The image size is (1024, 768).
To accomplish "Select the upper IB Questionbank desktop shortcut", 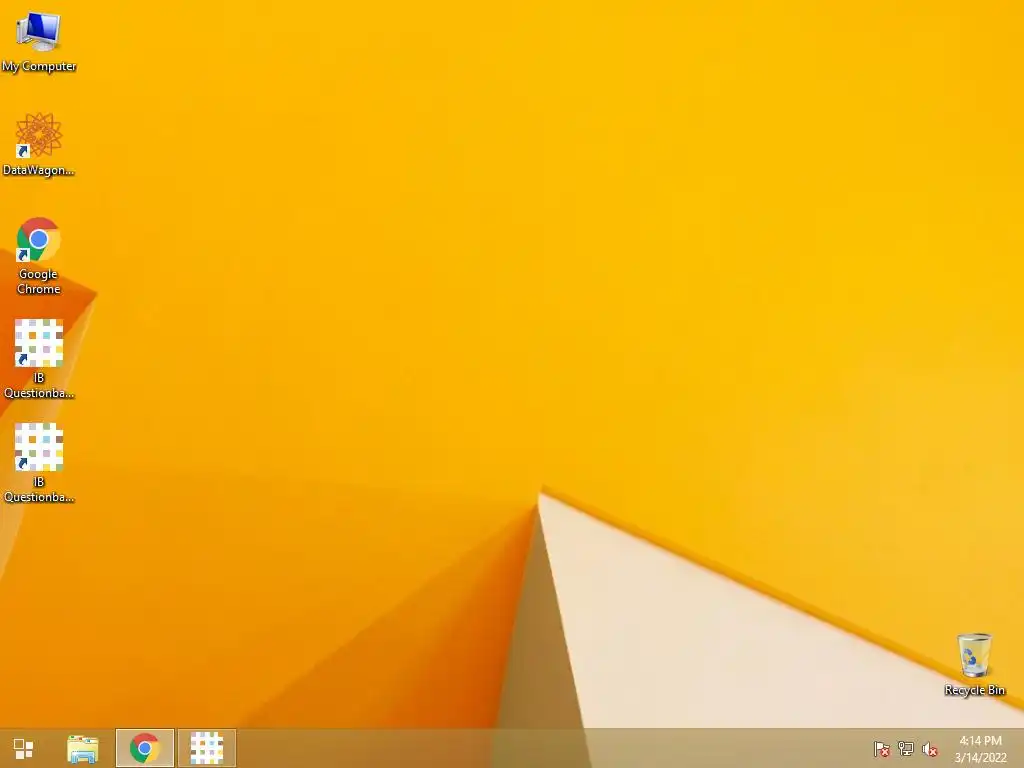I will click(x=39, y=359).
